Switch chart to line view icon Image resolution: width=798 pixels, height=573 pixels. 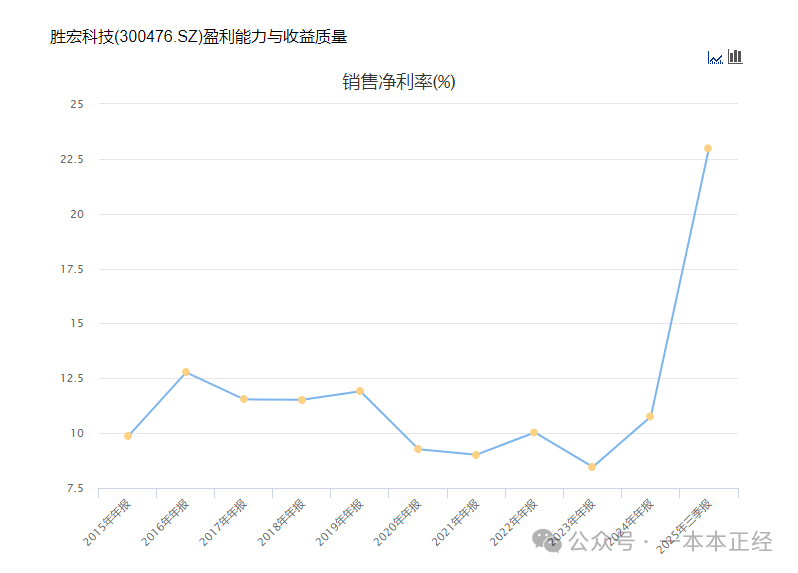715,58
